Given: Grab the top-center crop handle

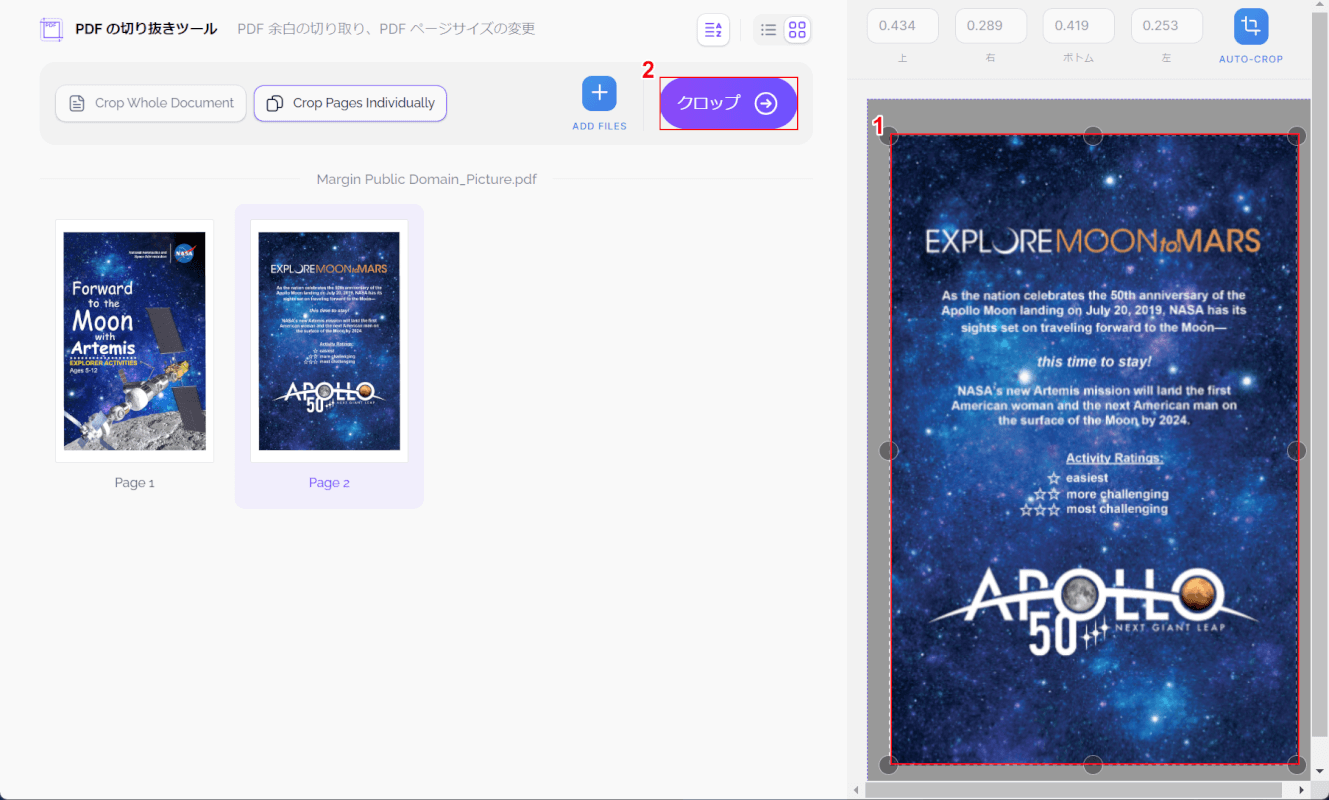Looking at the screenshot, I should pyautogui.click(x=1093, y=136).
